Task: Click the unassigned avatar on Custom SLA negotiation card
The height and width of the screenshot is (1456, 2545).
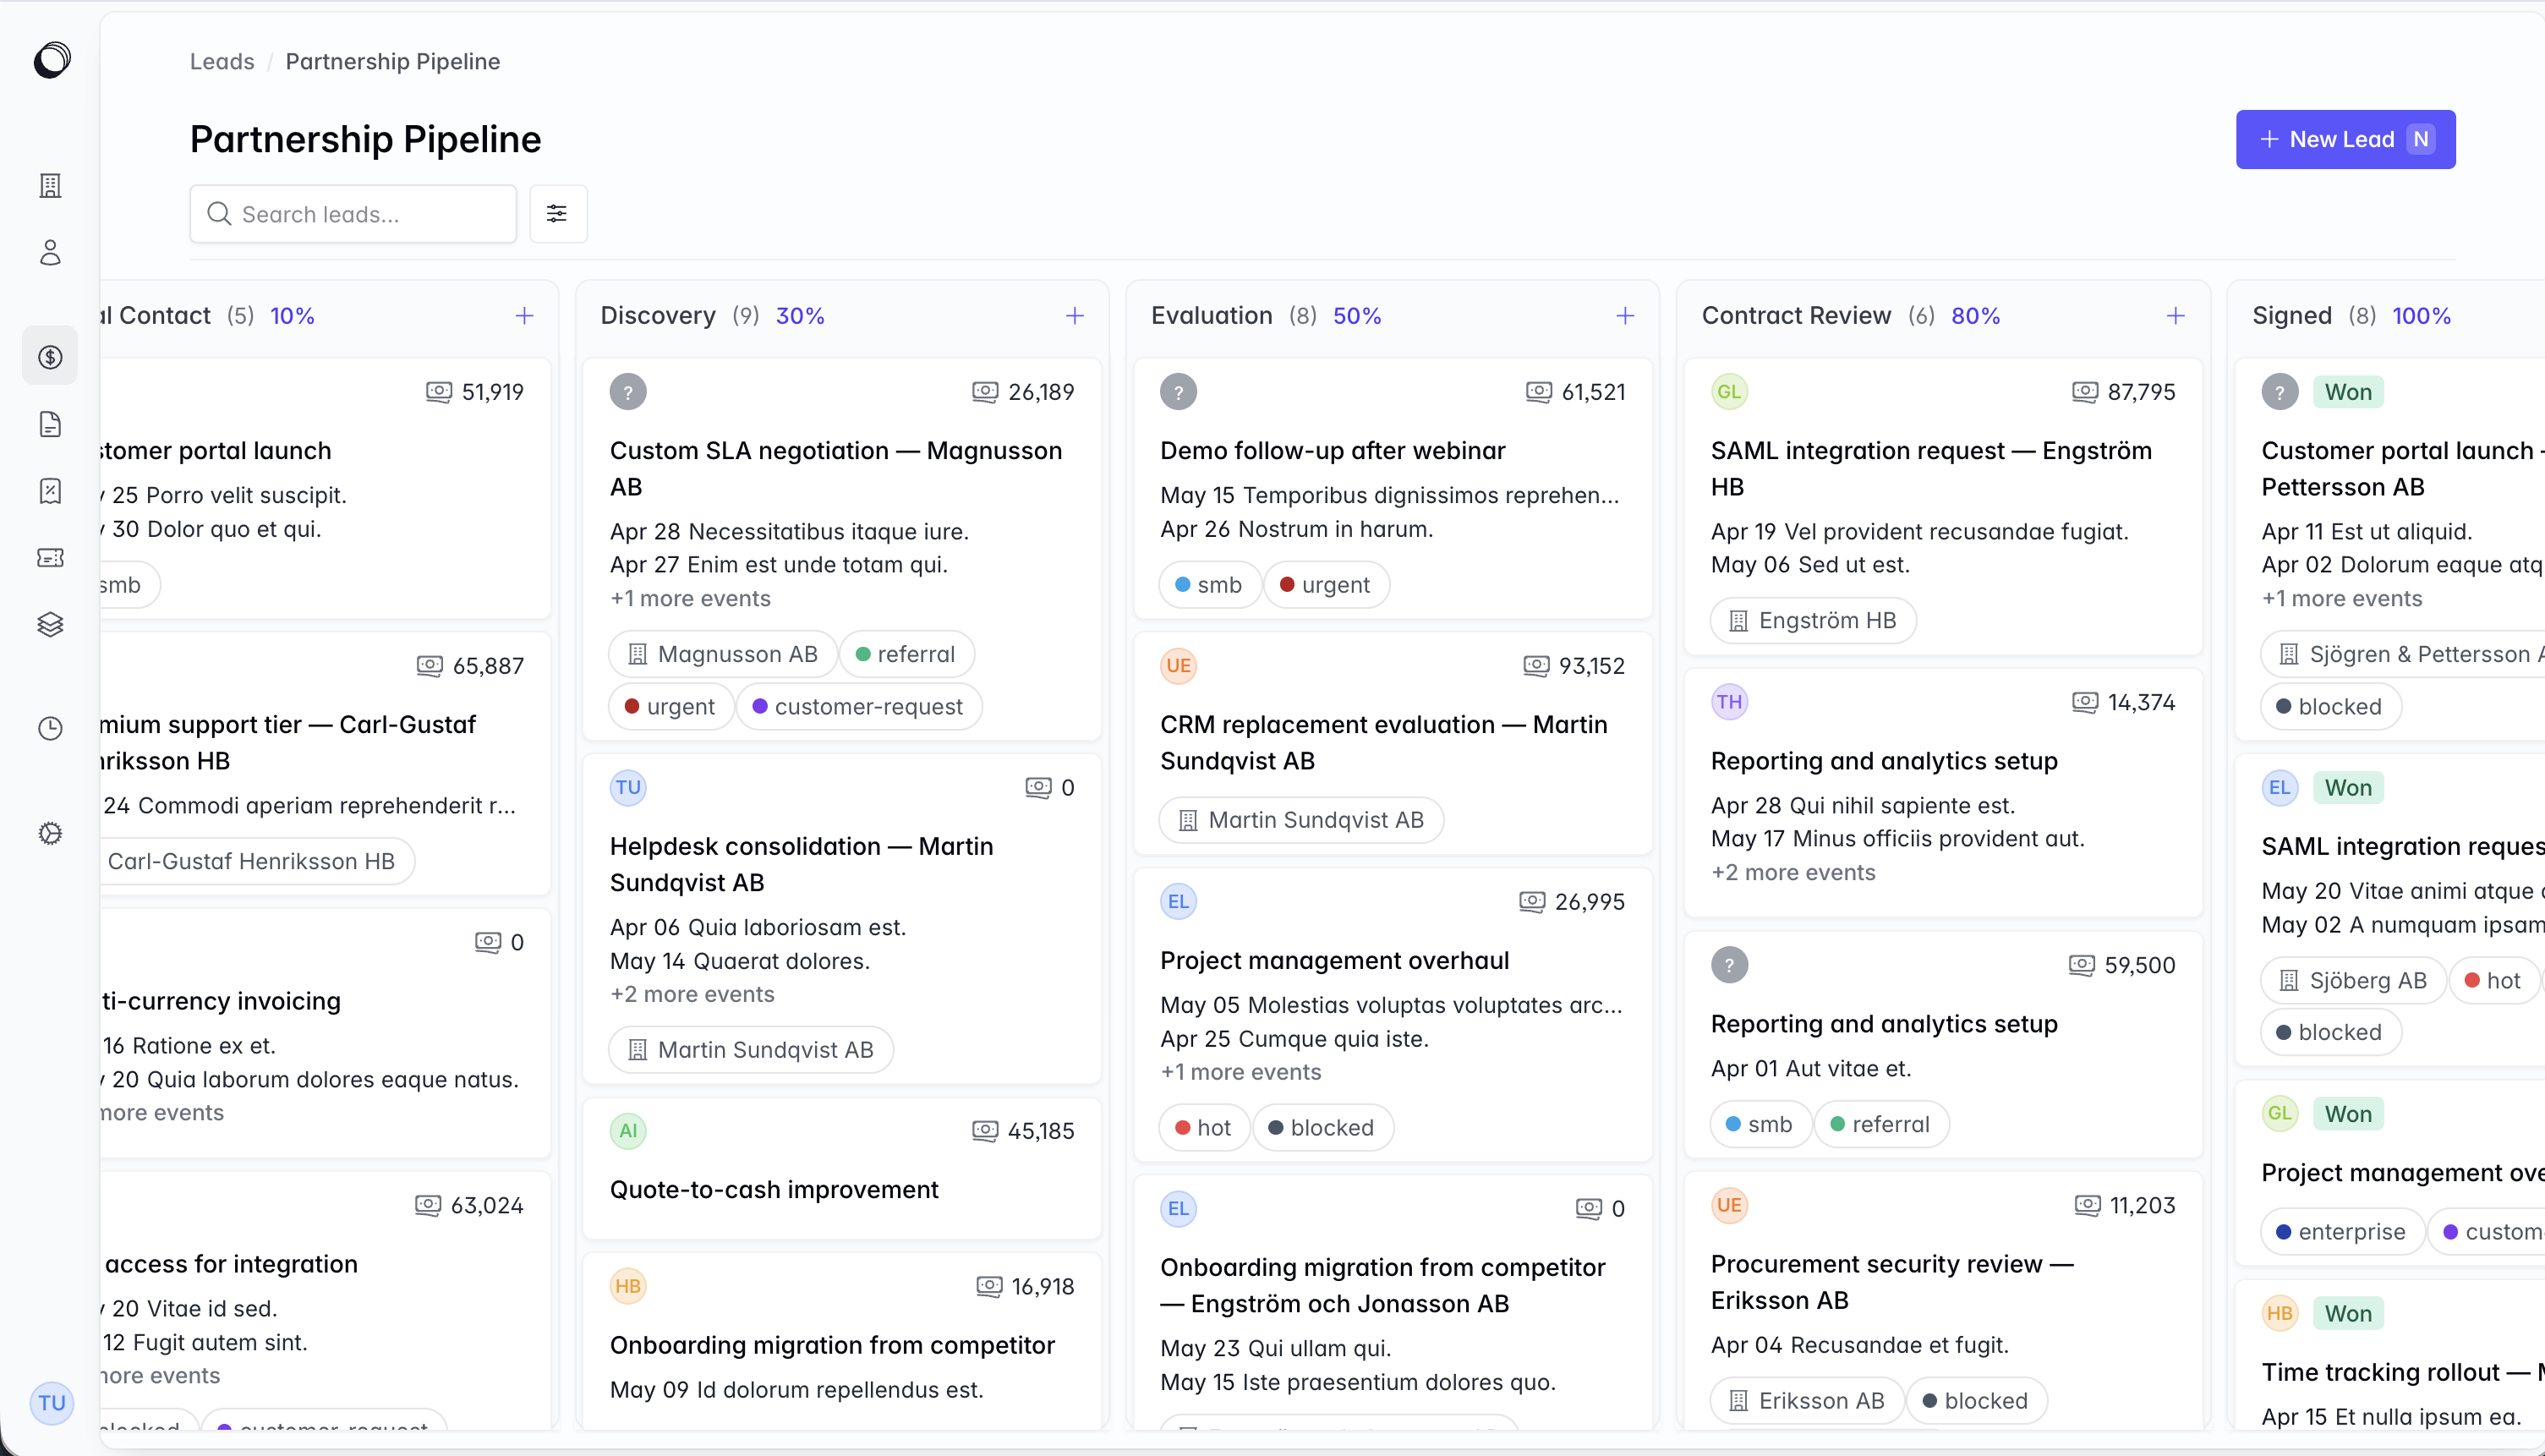Action: click(628, 392)
